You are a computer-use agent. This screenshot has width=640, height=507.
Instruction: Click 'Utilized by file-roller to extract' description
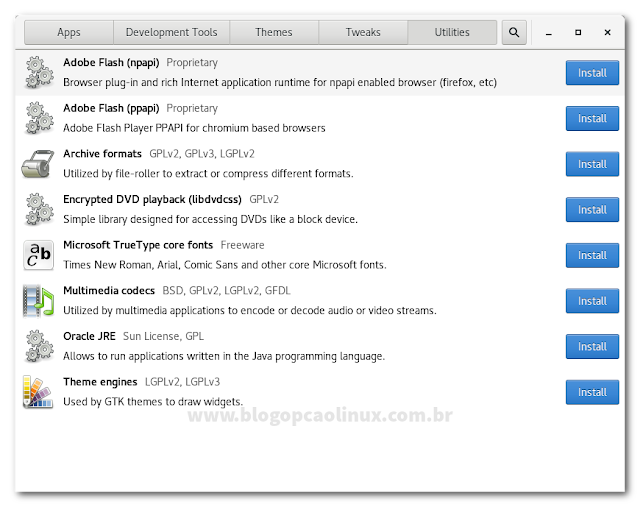point(208,173)
